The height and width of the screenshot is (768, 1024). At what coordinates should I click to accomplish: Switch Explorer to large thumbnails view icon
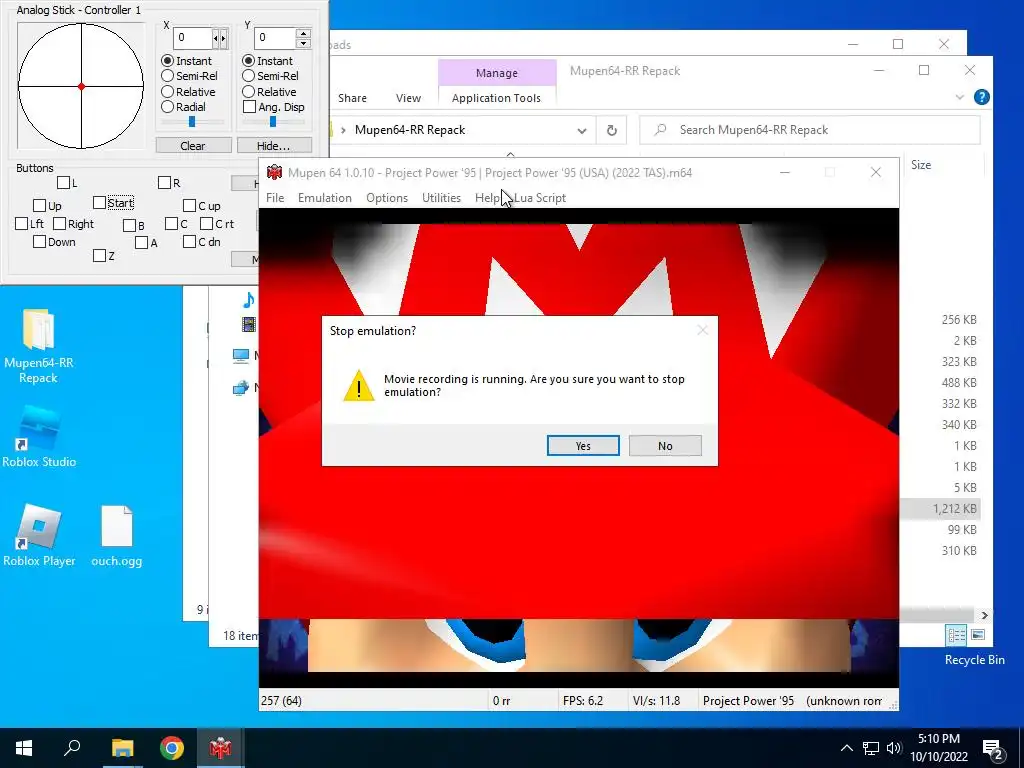pyautogui.click(x=978, y=635)
